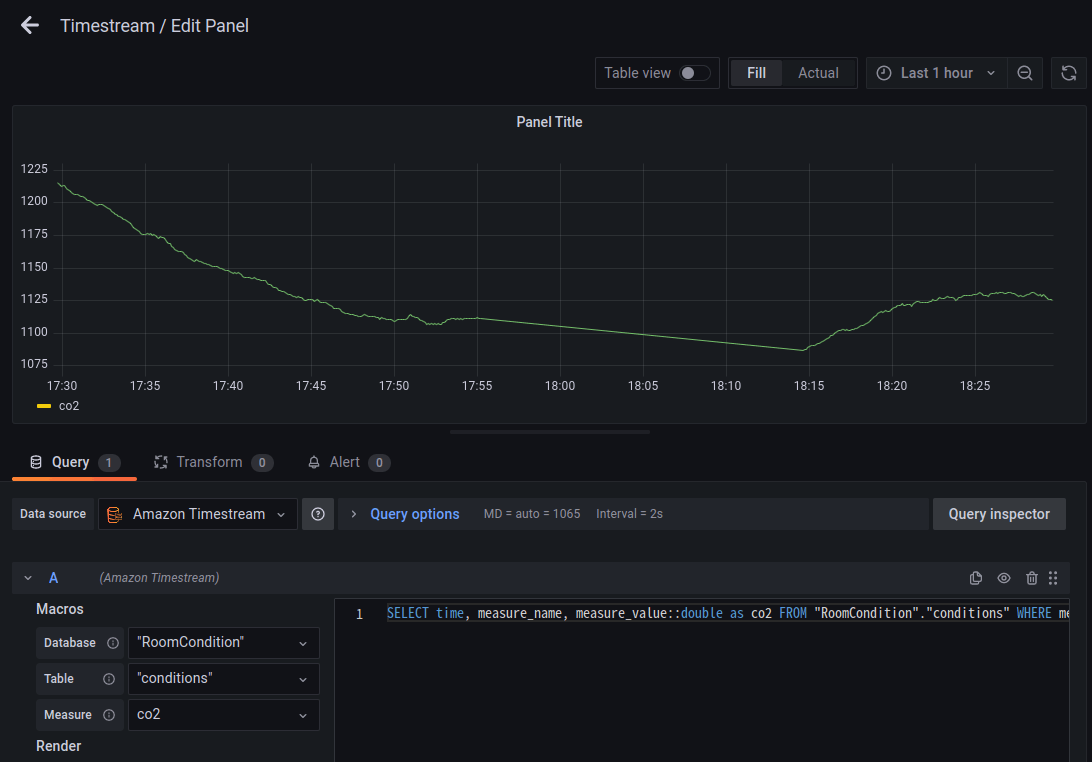
Task: Switch to the Alert tab
Action: pyautogui.click(x=348, y=462)
